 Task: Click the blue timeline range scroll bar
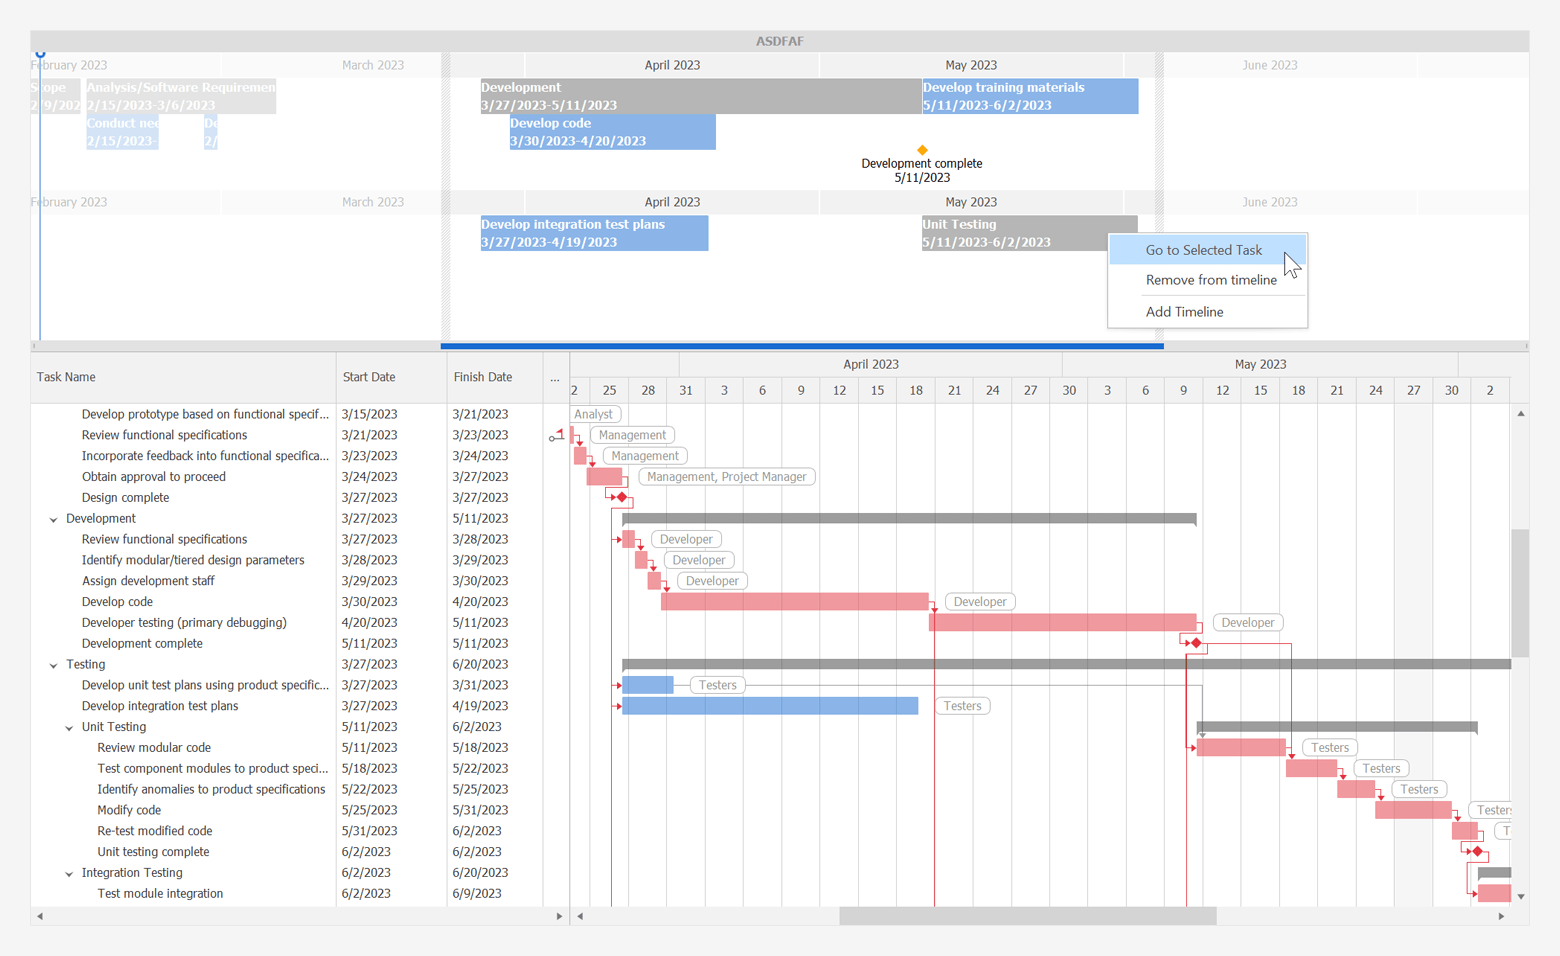(802, 346)
